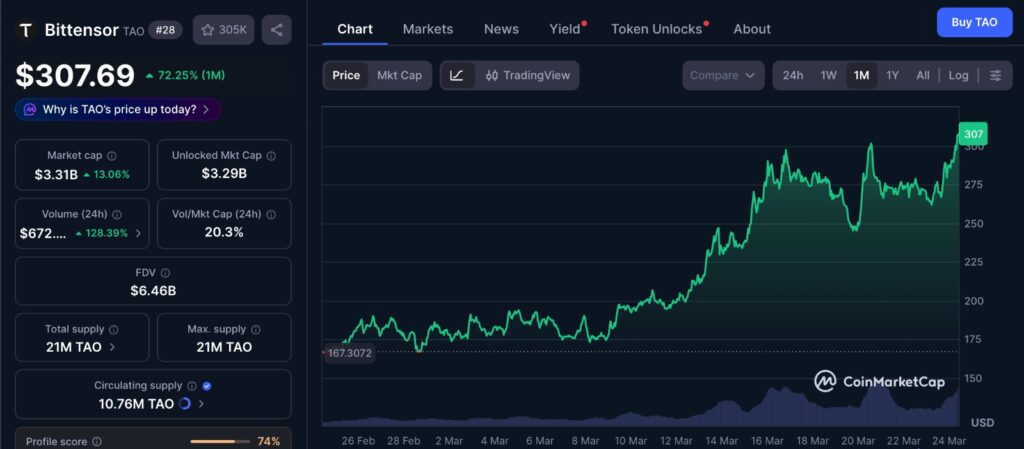Select the Mkt Cap toggle

tap(399, 76)
